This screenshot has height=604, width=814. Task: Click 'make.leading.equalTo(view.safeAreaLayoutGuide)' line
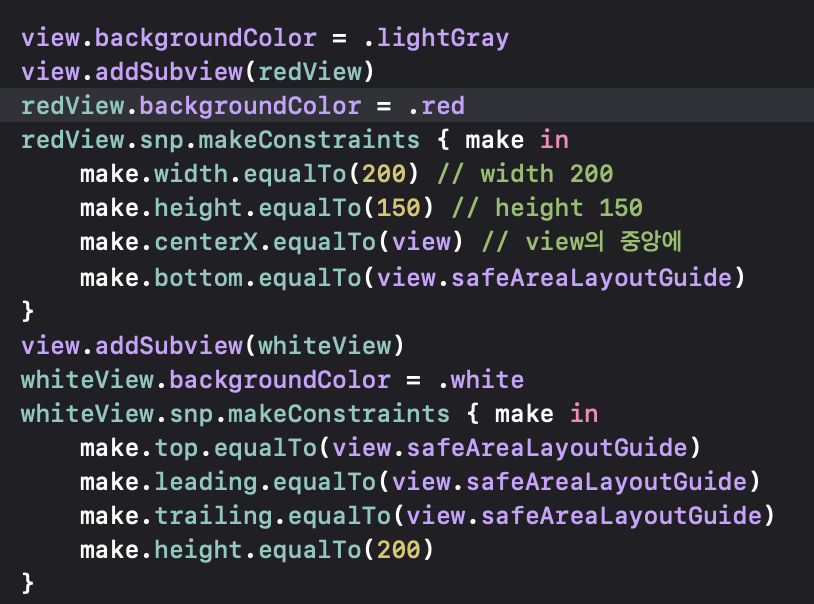pyautogui.click(x=420, y=482)
